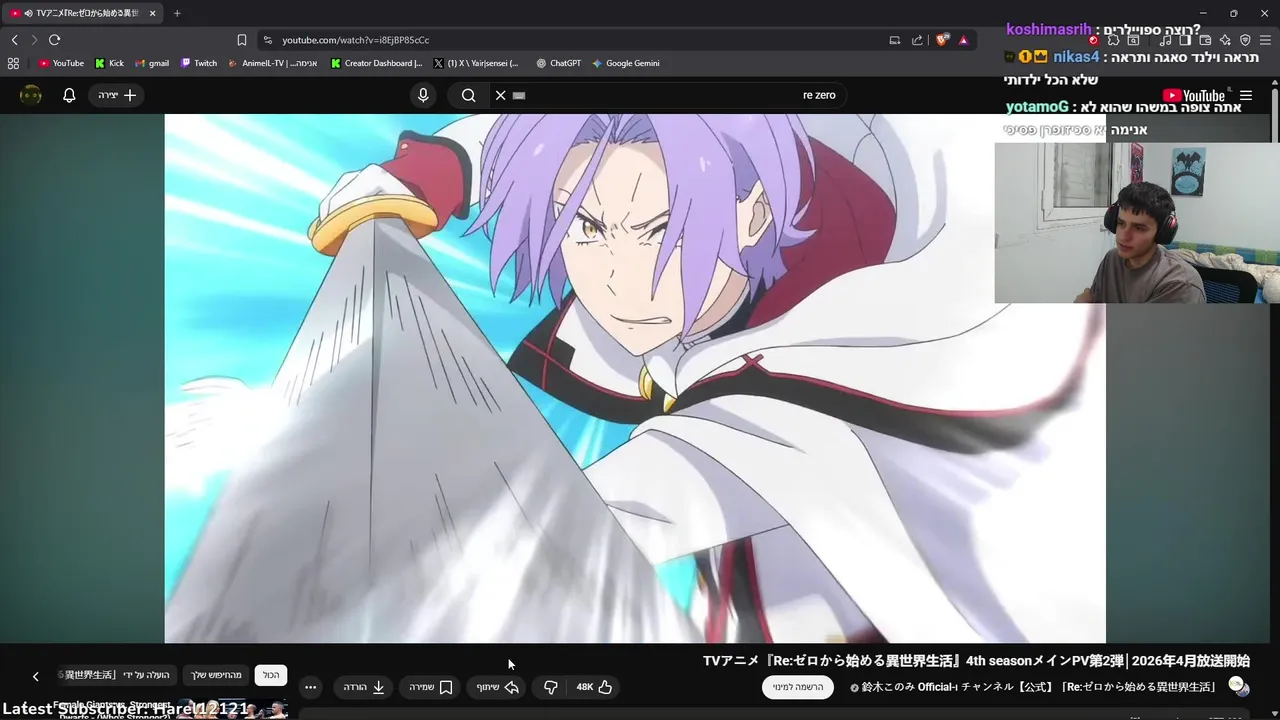This screenshot has width=1280, height=720.
Task: Click the browser forward arrow
Action: [34, 40]
